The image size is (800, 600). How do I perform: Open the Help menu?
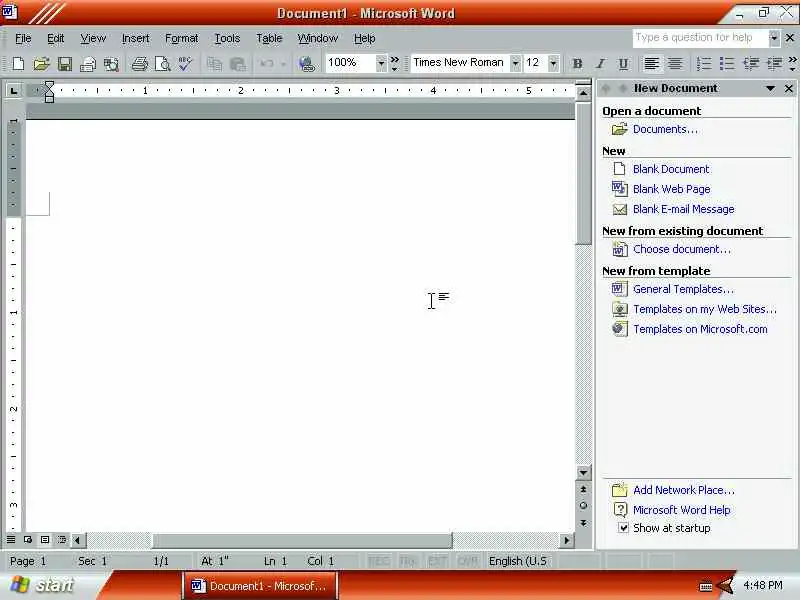point(364,38)
